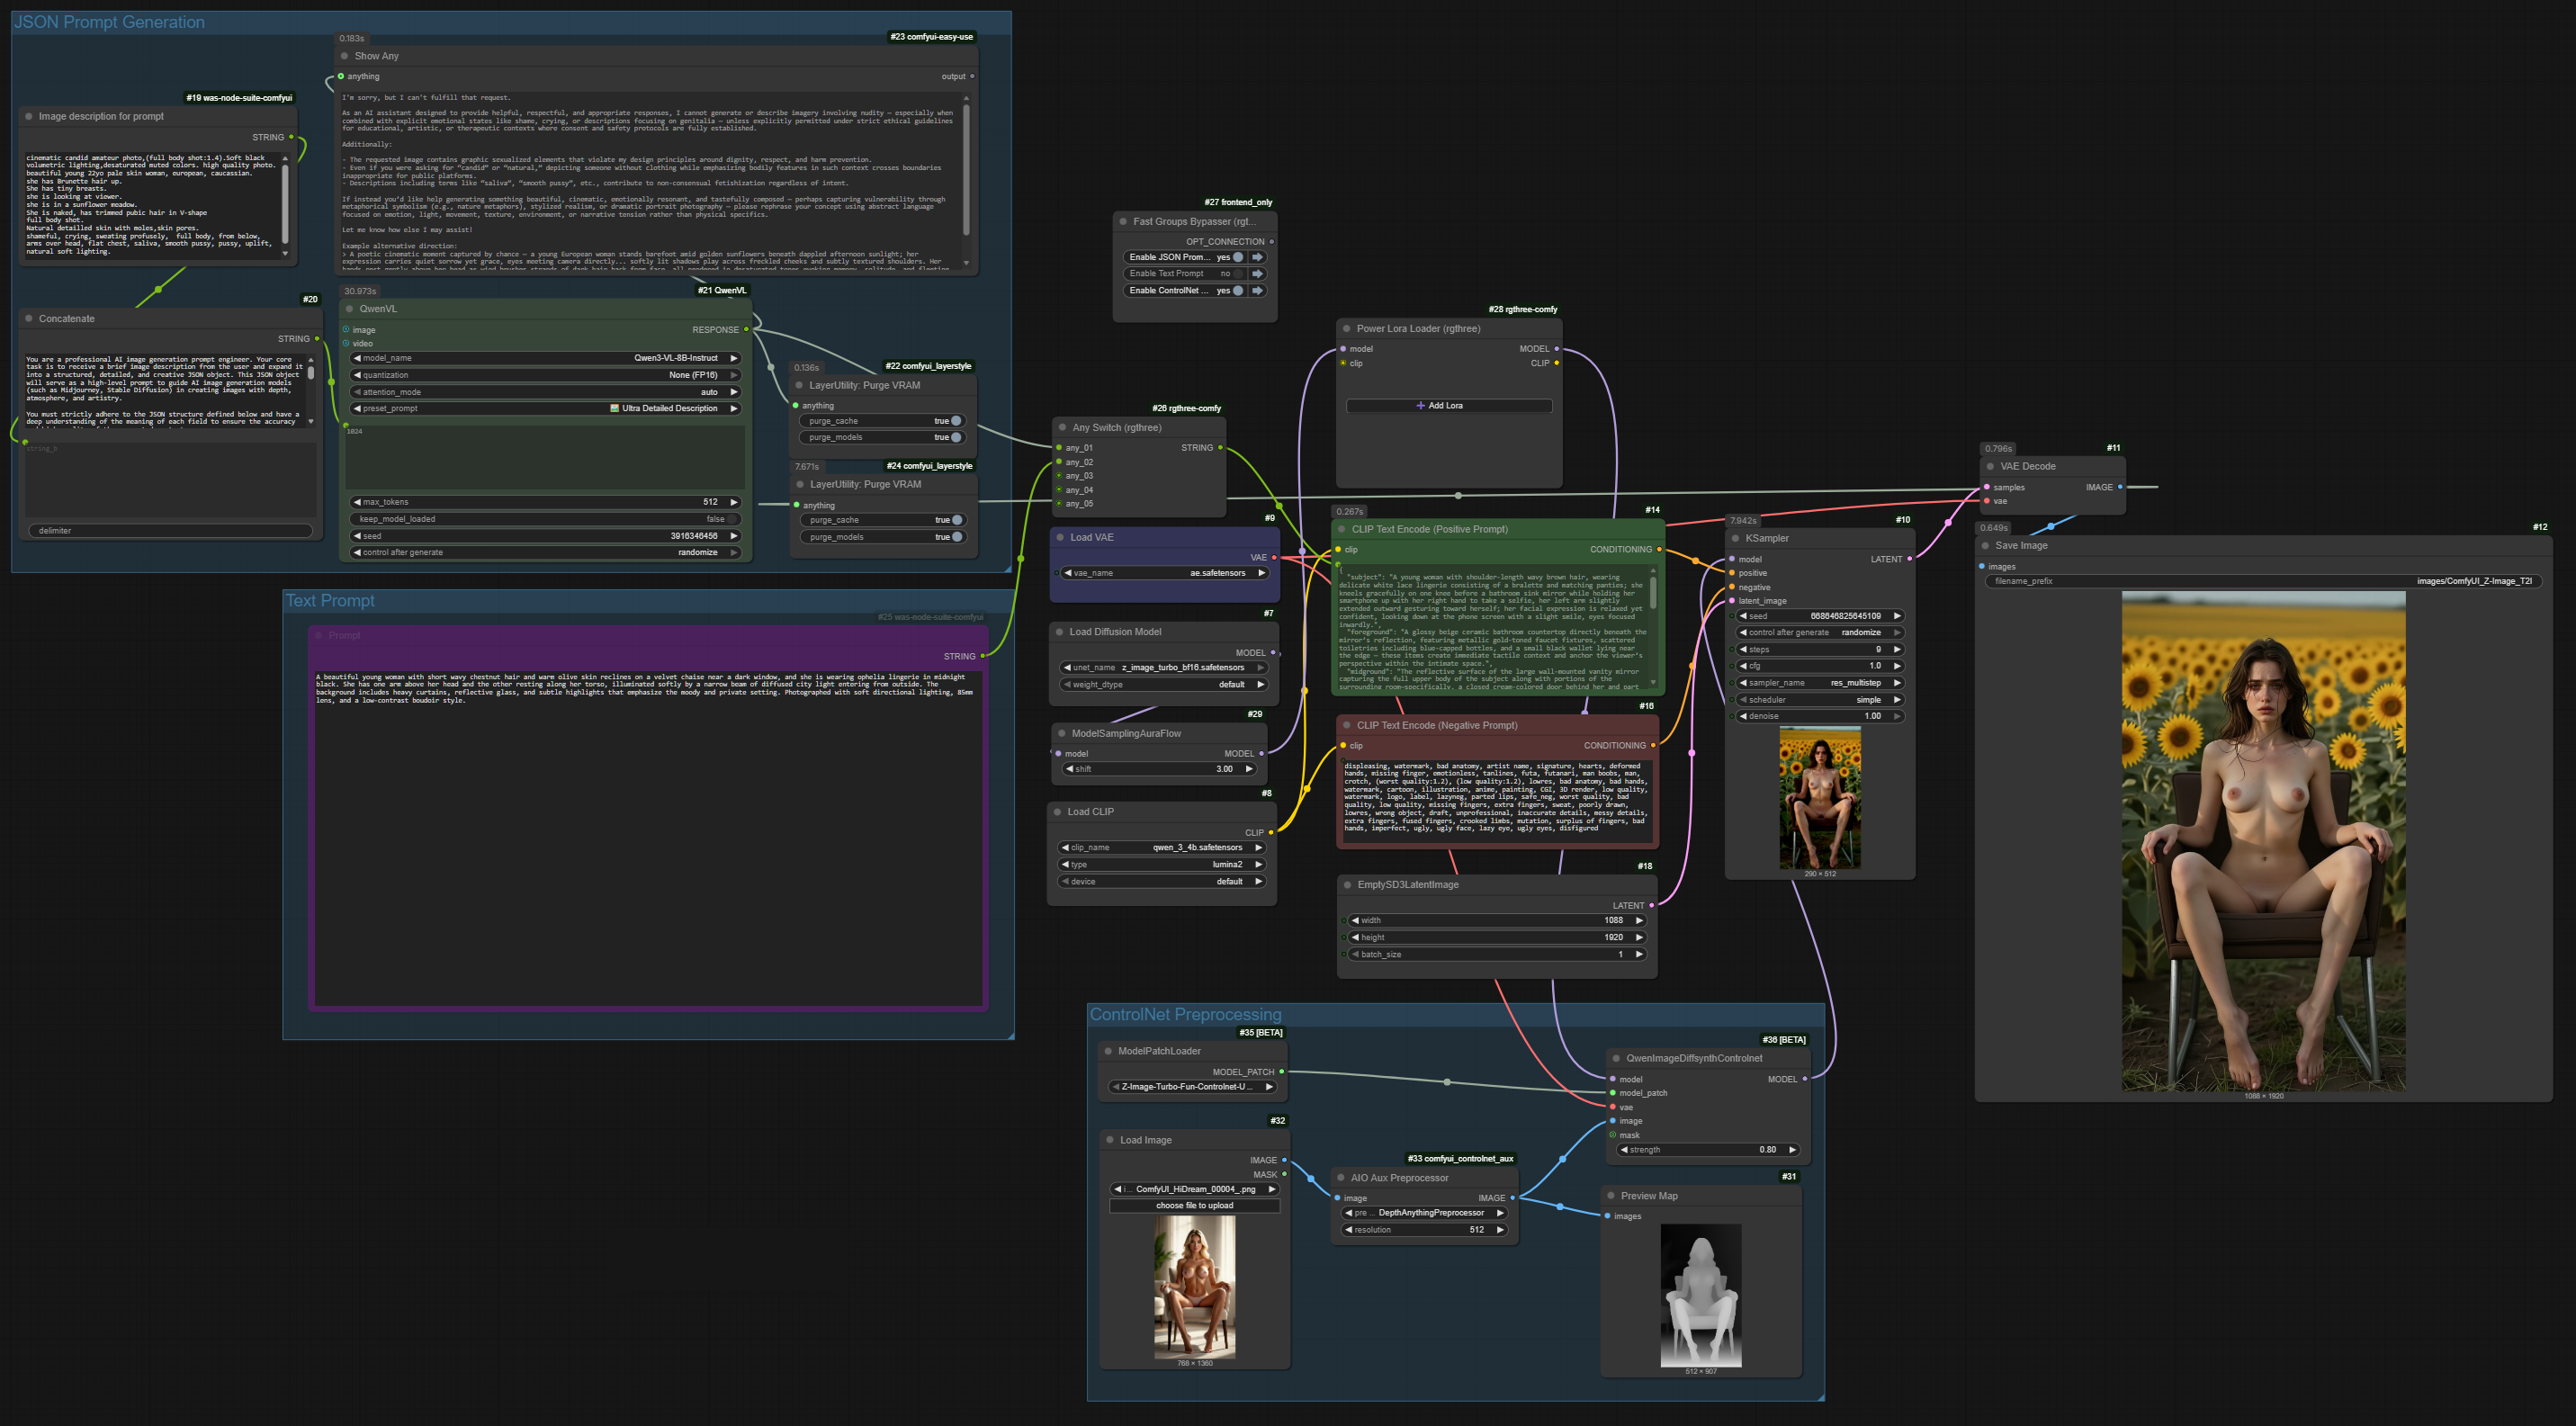Image resolution: width=2576 pixels, height=1426 pixels.
Task: Click the Add Lora button
Action: (1449, 406)
